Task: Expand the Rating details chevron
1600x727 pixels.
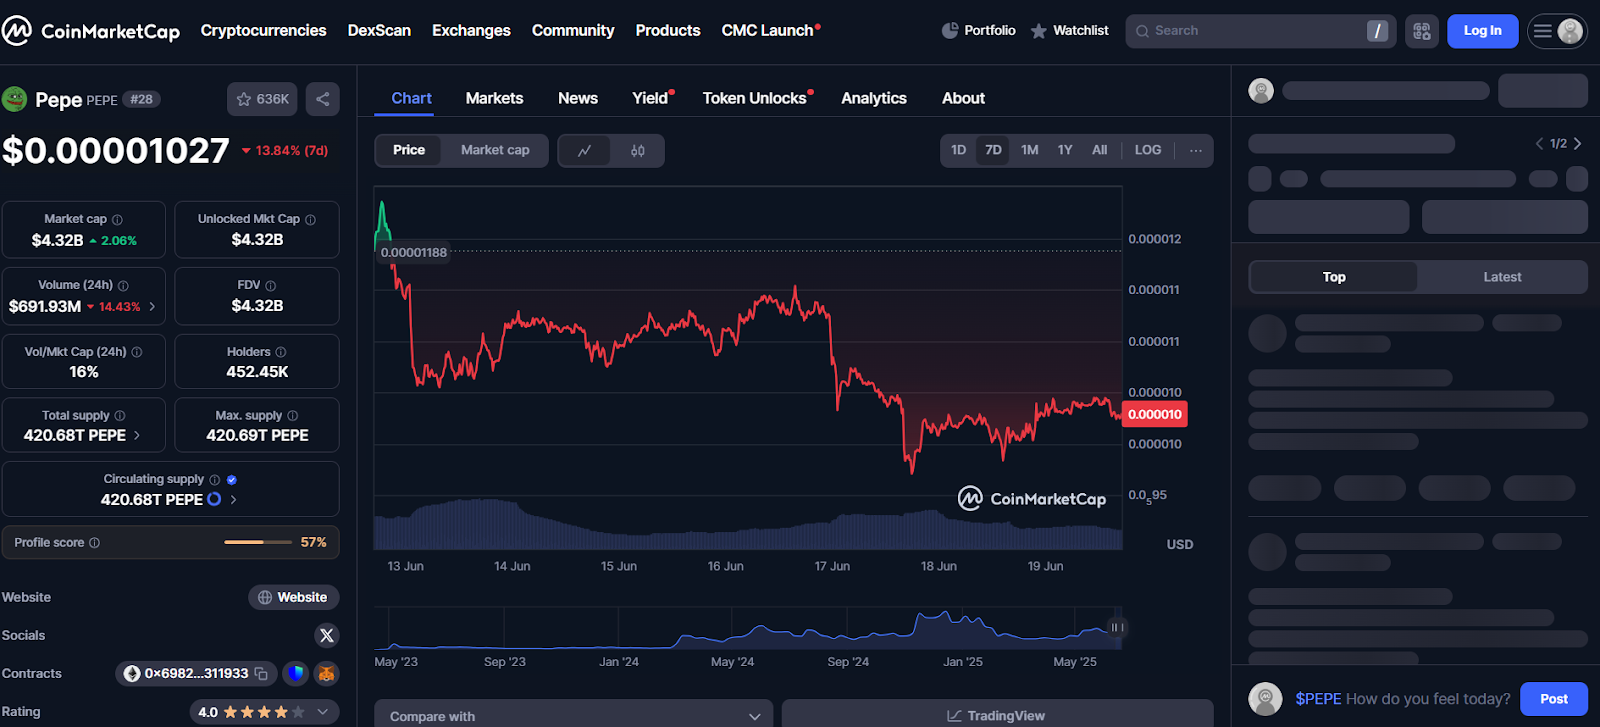Action: pos(322,712)
